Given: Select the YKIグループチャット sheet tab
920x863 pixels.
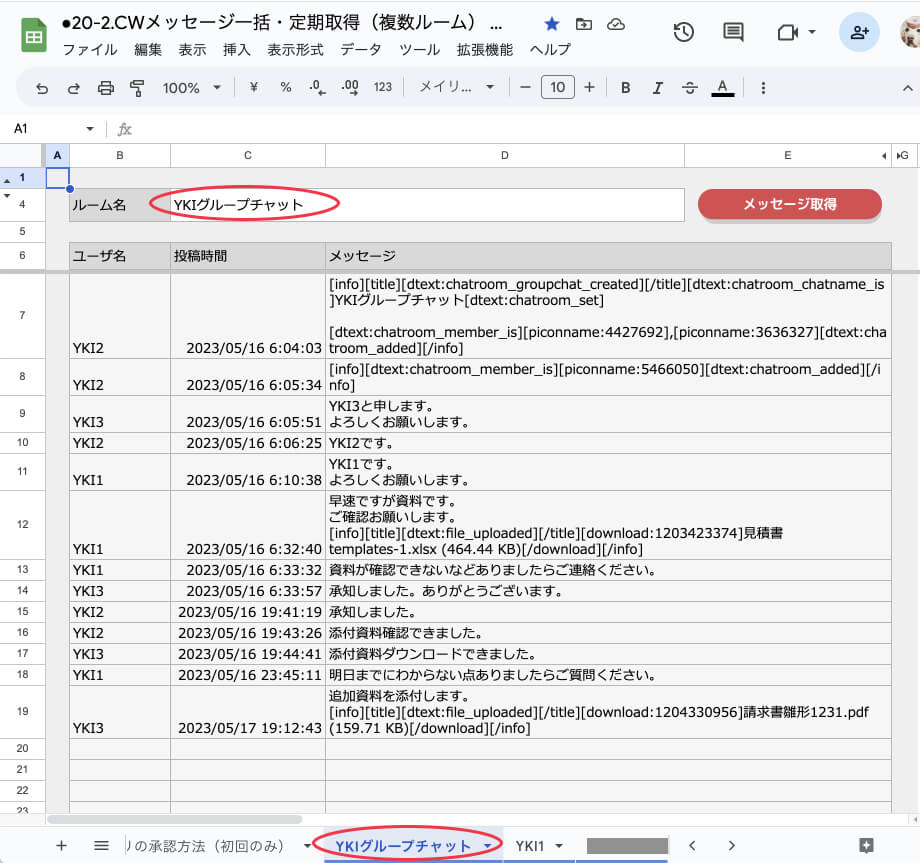Looking at the screenshot, I should 403,845.
